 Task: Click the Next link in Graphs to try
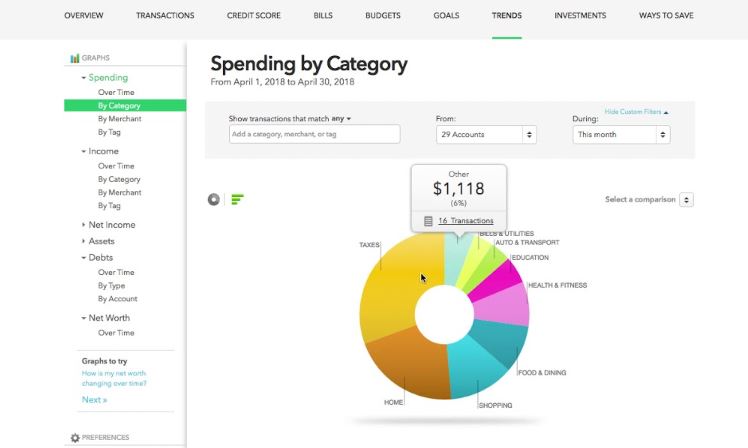pyautogui.click(x=94, y=400)
